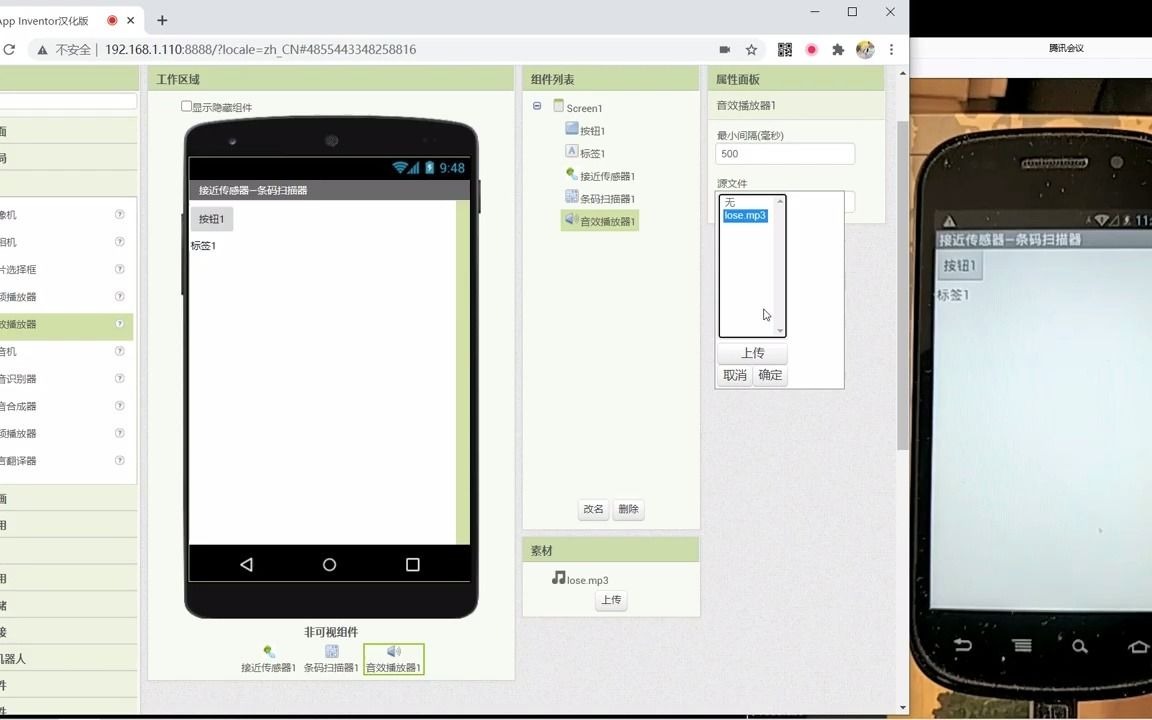
Task: Click the lose.mp3 music note icon in 素材
Action: pyautogui.click(x=557, y=579)
